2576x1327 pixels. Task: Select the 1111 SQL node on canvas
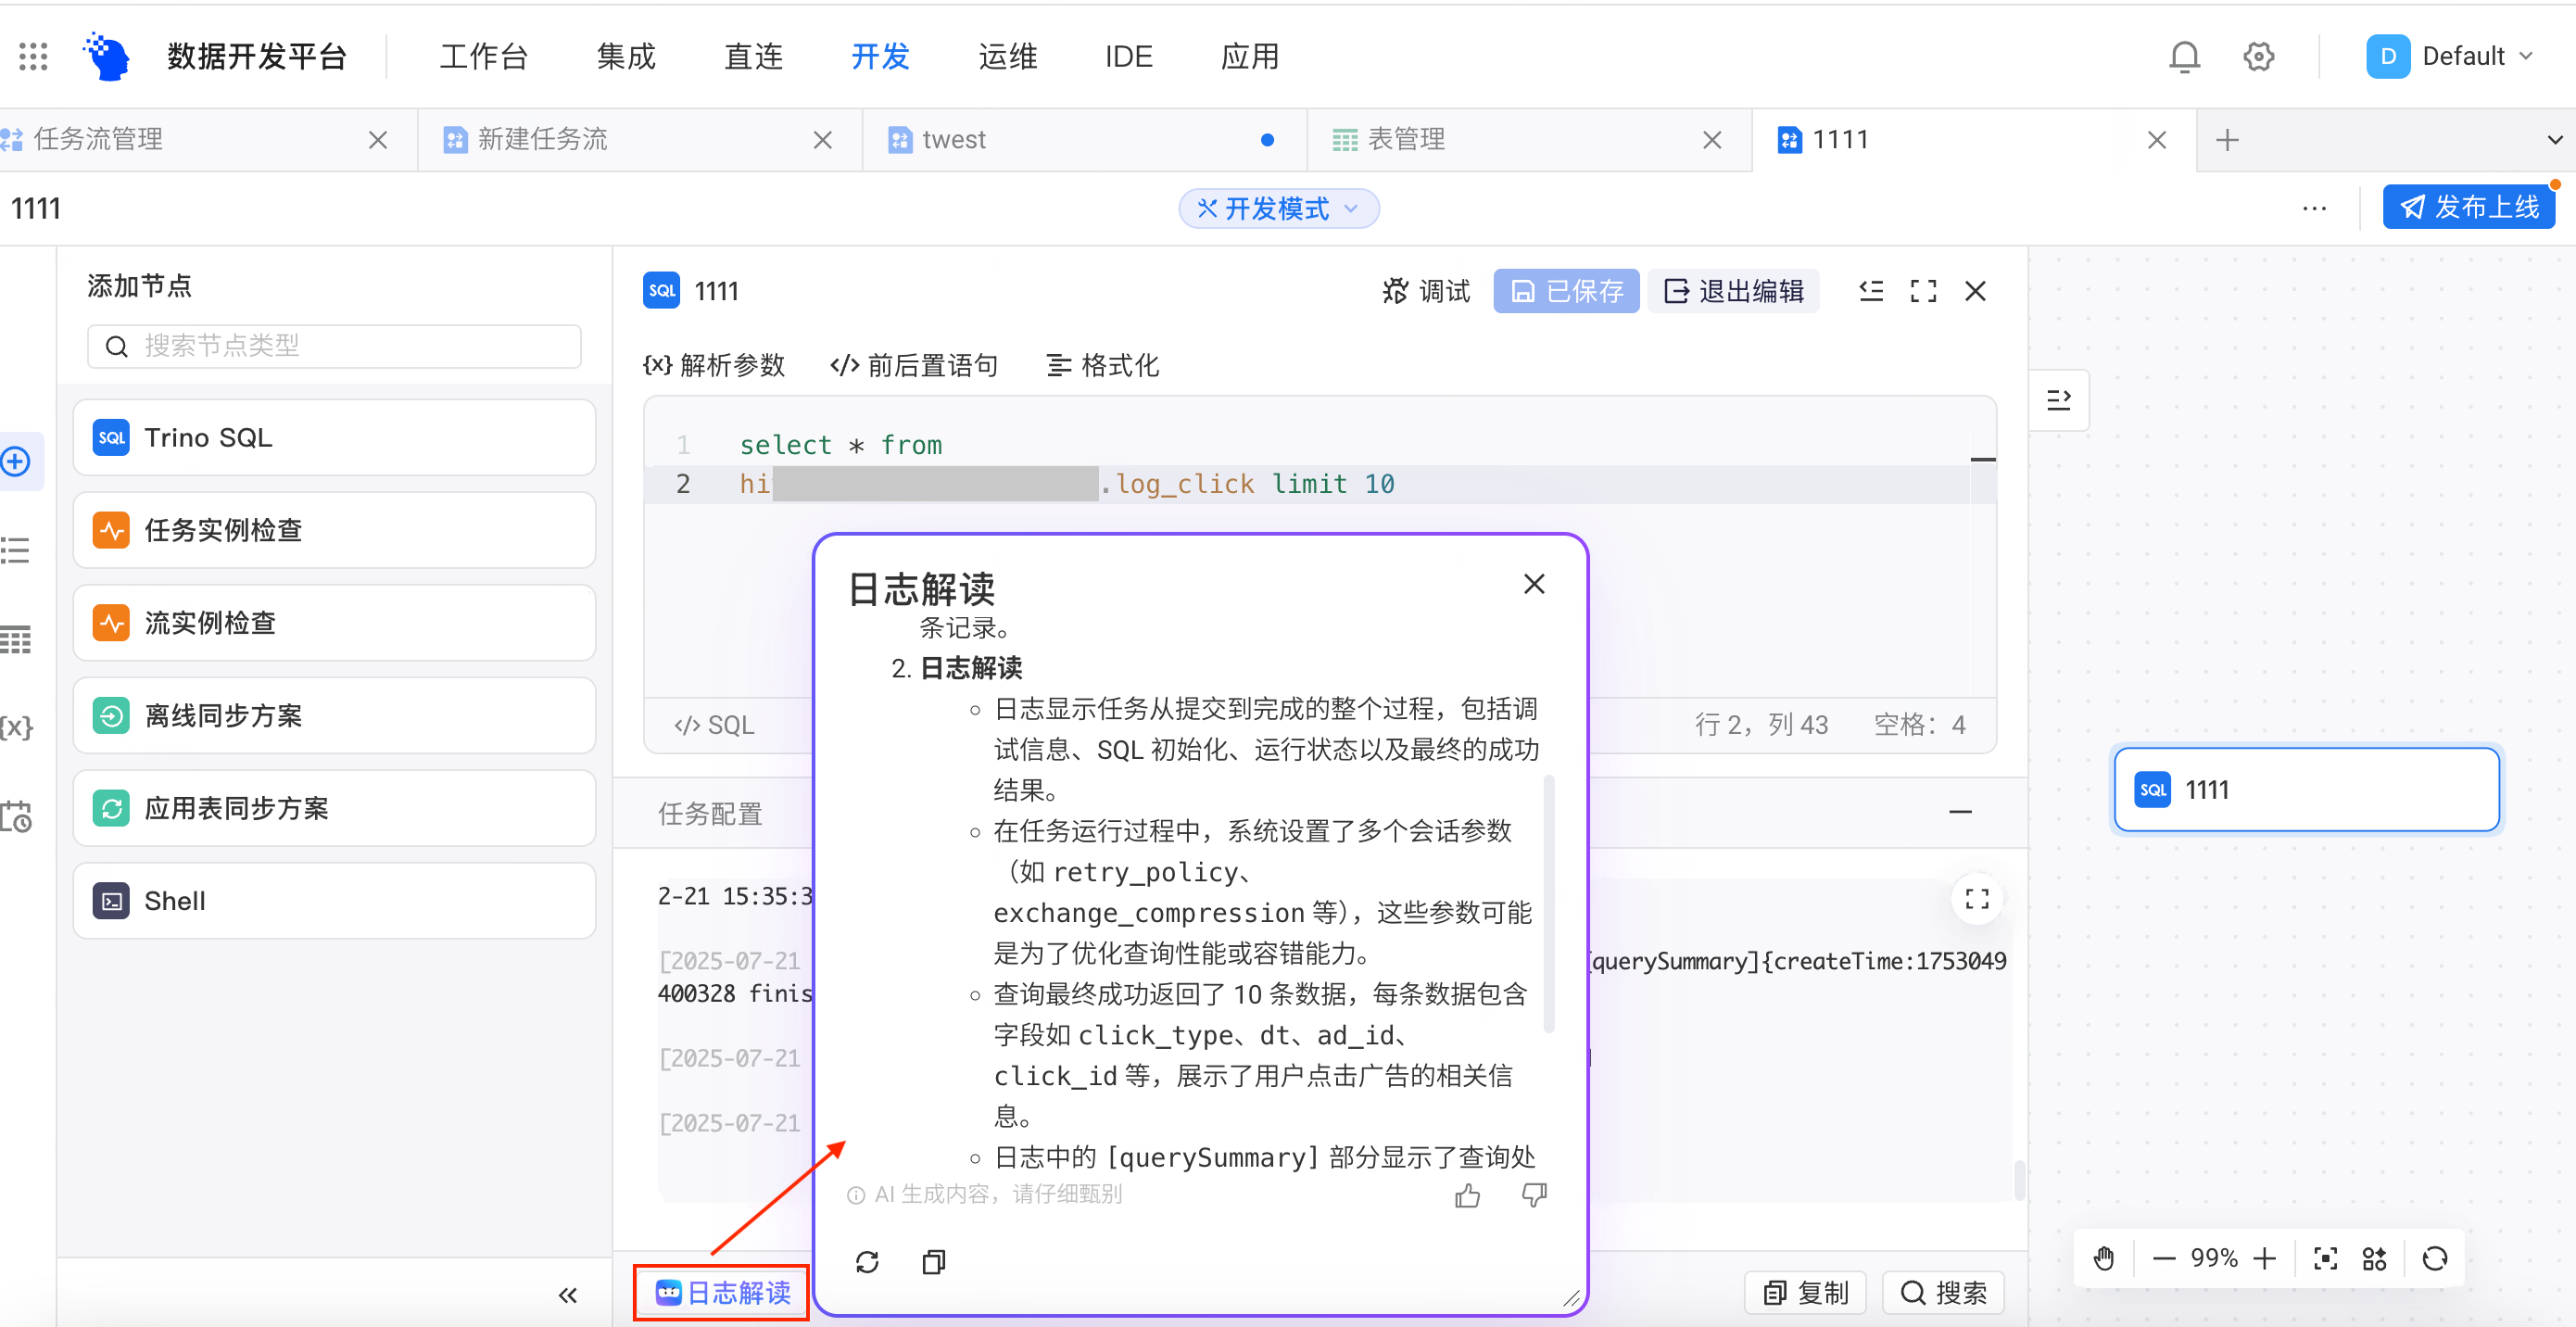[2307, 790]
